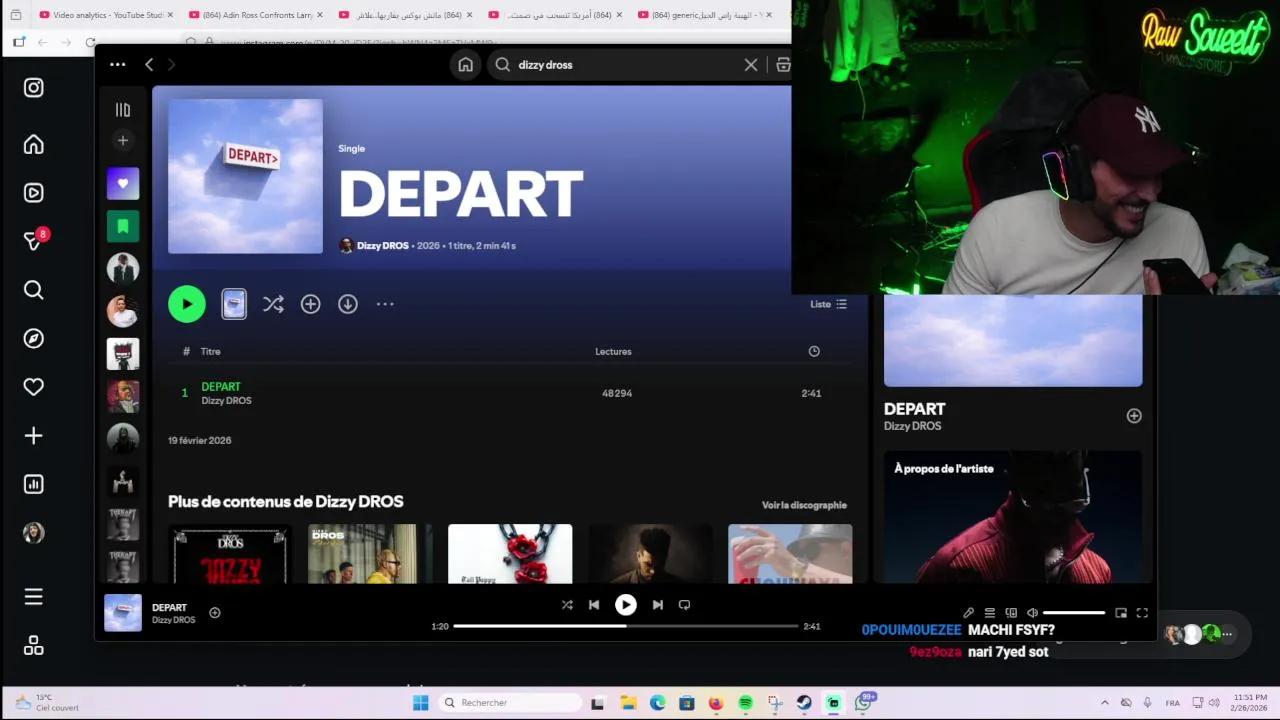Viewport: 1280px width, 720px height.
Task: Open Dizzy DROS link under track name
Action: pos(226,401)
